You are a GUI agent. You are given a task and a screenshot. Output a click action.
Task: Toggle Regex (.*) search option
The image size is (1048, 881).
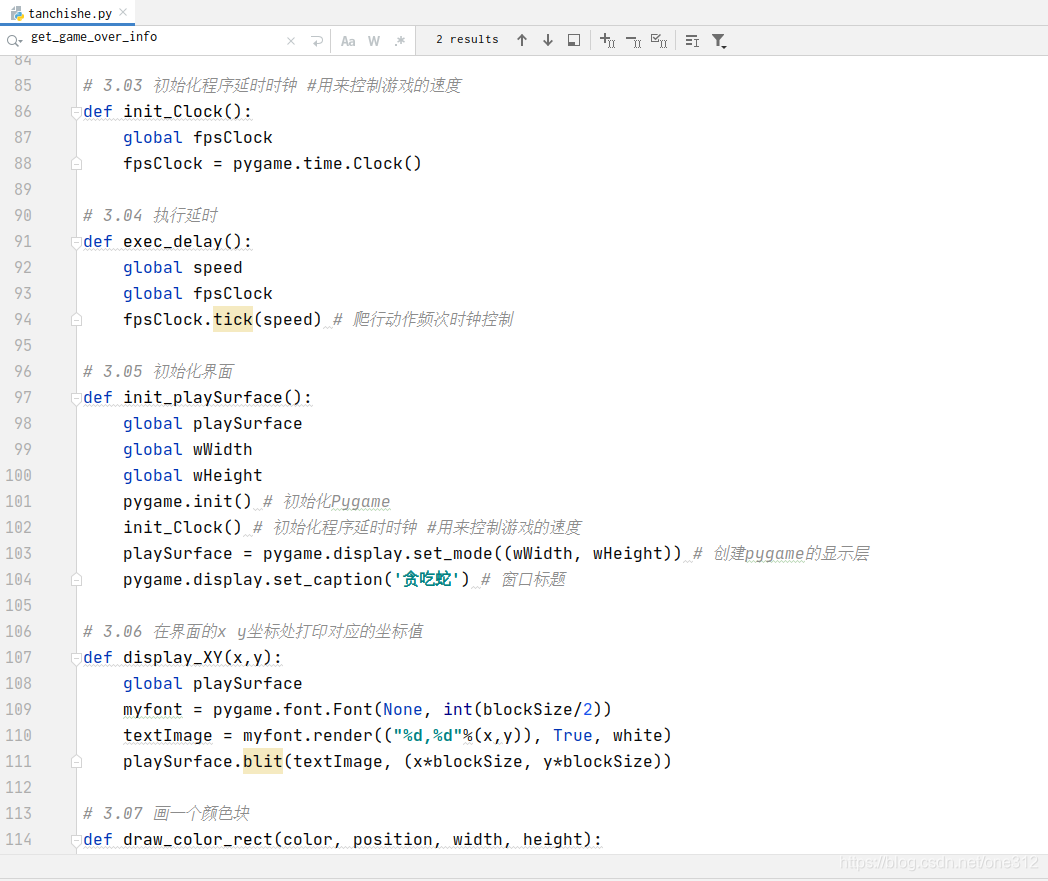(x=400, y=41)
